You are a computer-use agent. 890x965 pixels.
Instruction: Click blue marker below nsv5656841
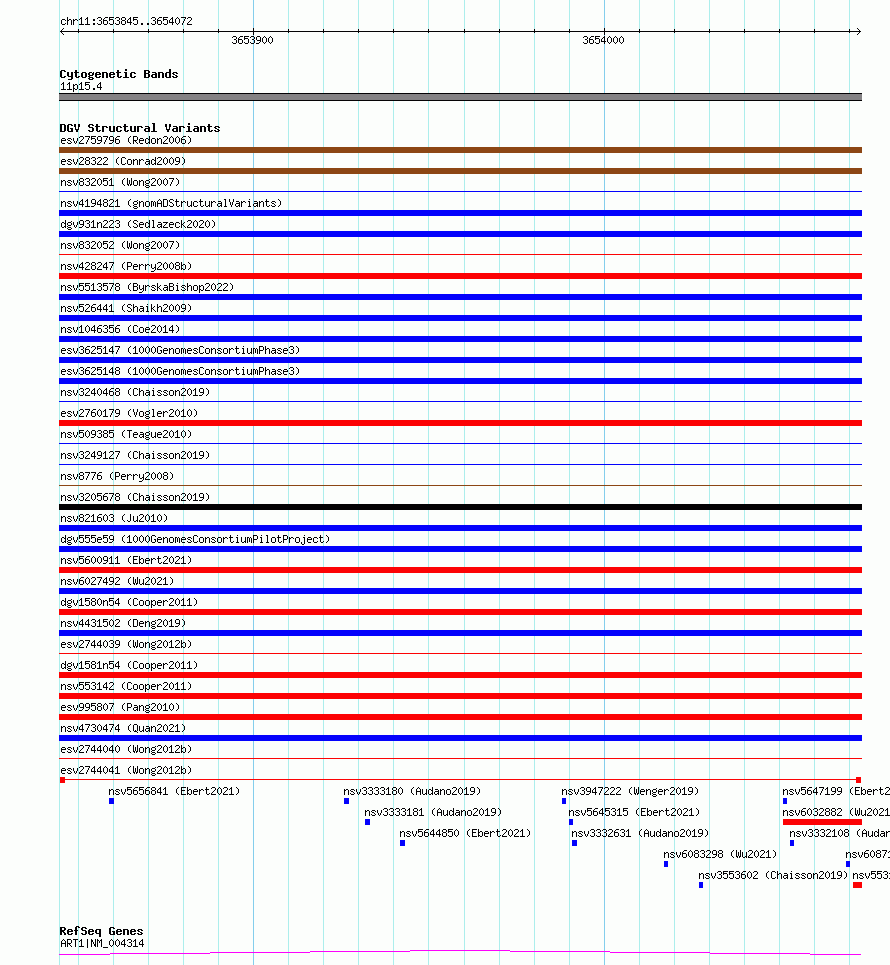click(x=111, y=801)
